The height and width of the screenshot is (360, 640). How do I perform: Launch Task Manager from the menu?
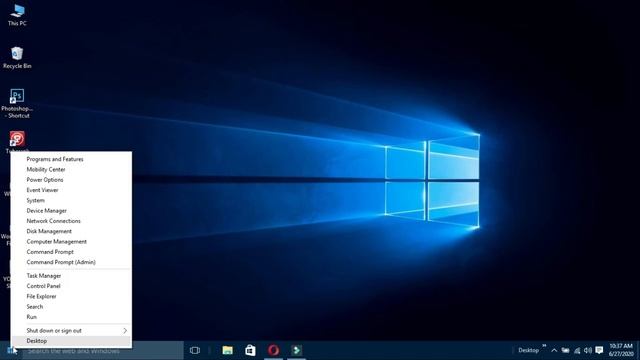(71, 276)
